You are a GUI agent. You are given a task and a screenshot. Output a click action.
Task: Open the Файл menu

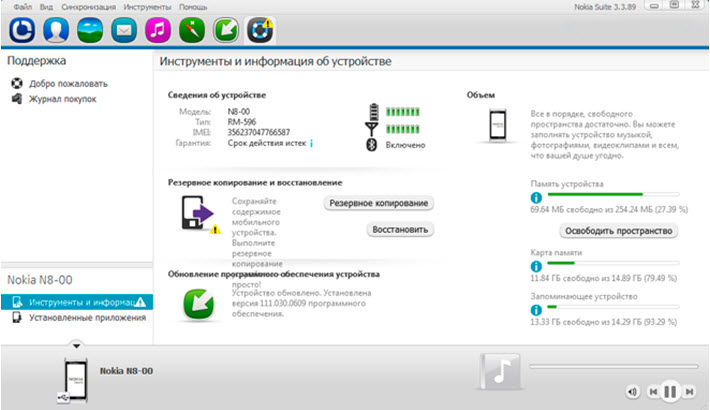click(x=23, y=7)
